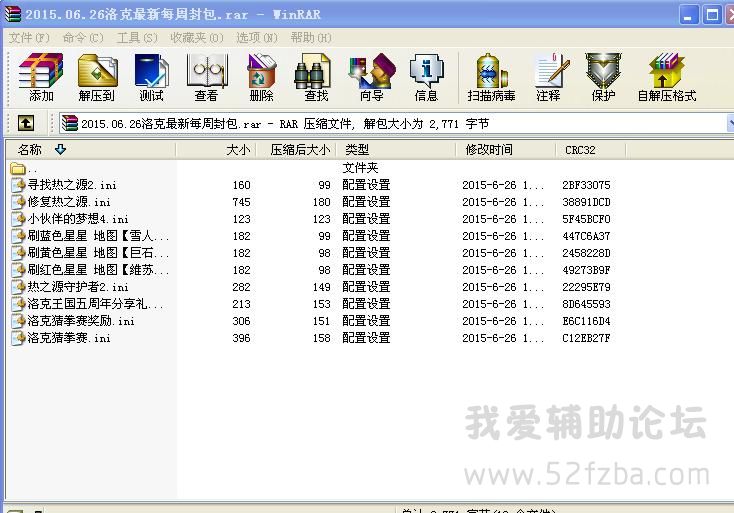Click CRC32 value C12EB27F
Image resolution: width=734 pixels, height=513 pixels.
coord(586,337)
